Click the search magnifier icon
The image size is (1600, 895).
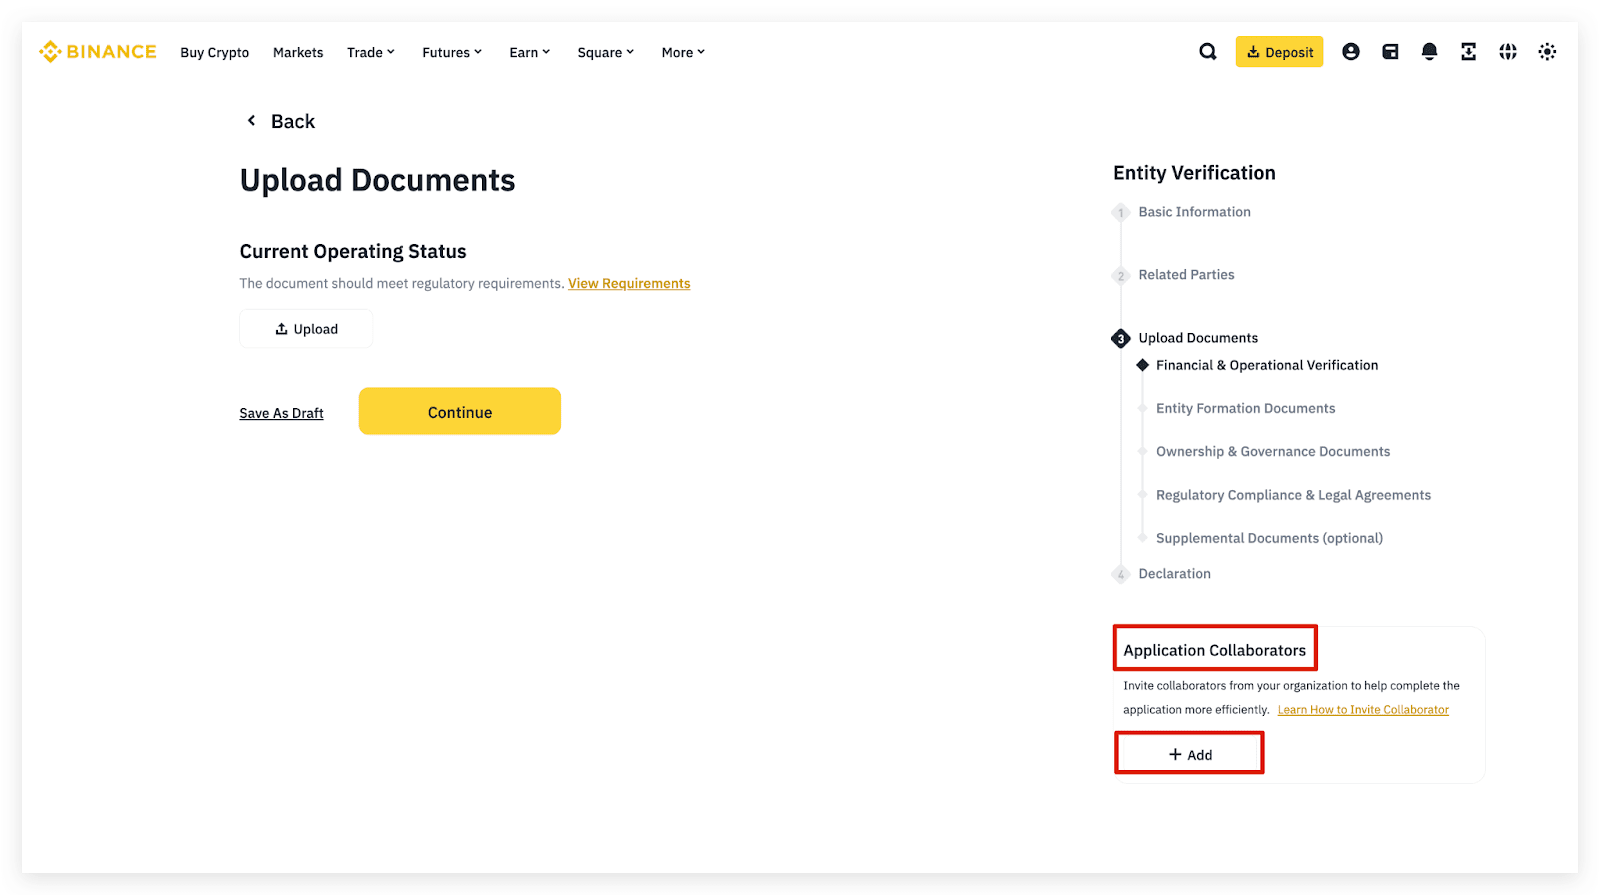tap(1208, 52)
